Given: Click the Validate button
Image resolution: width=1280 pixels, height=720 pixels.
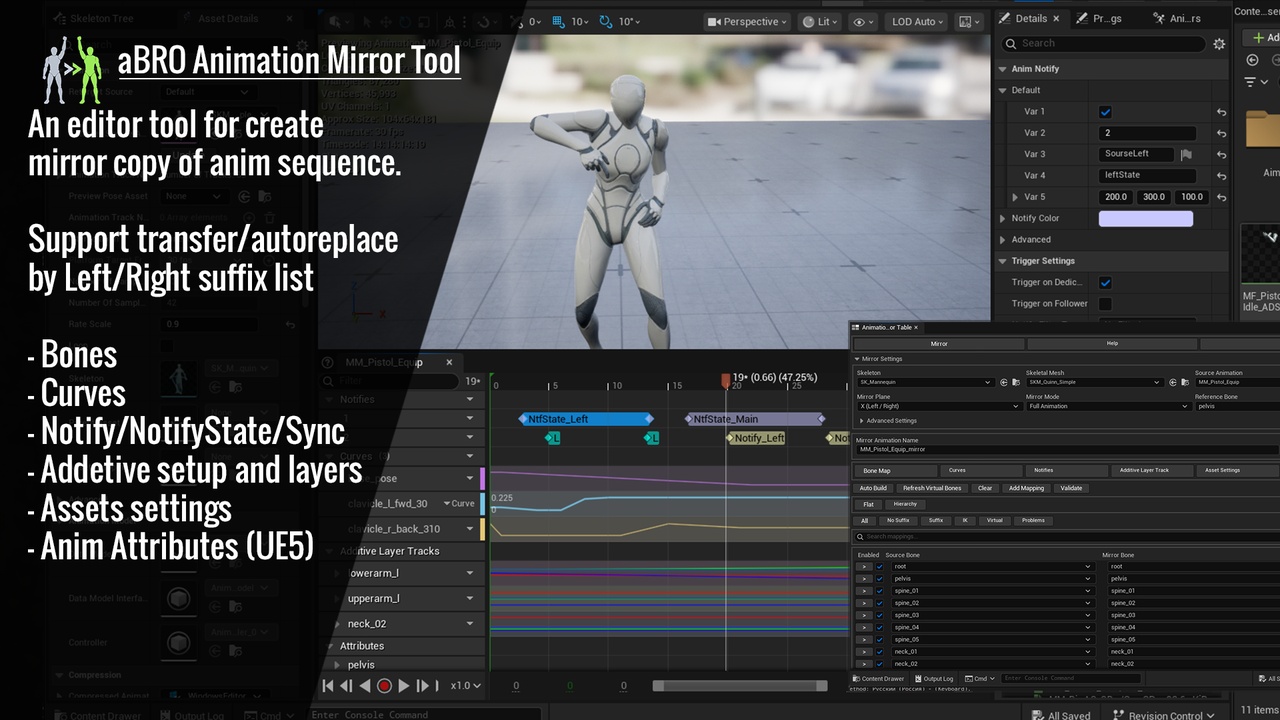Looking at the screenshot, I should point(1071,488).
